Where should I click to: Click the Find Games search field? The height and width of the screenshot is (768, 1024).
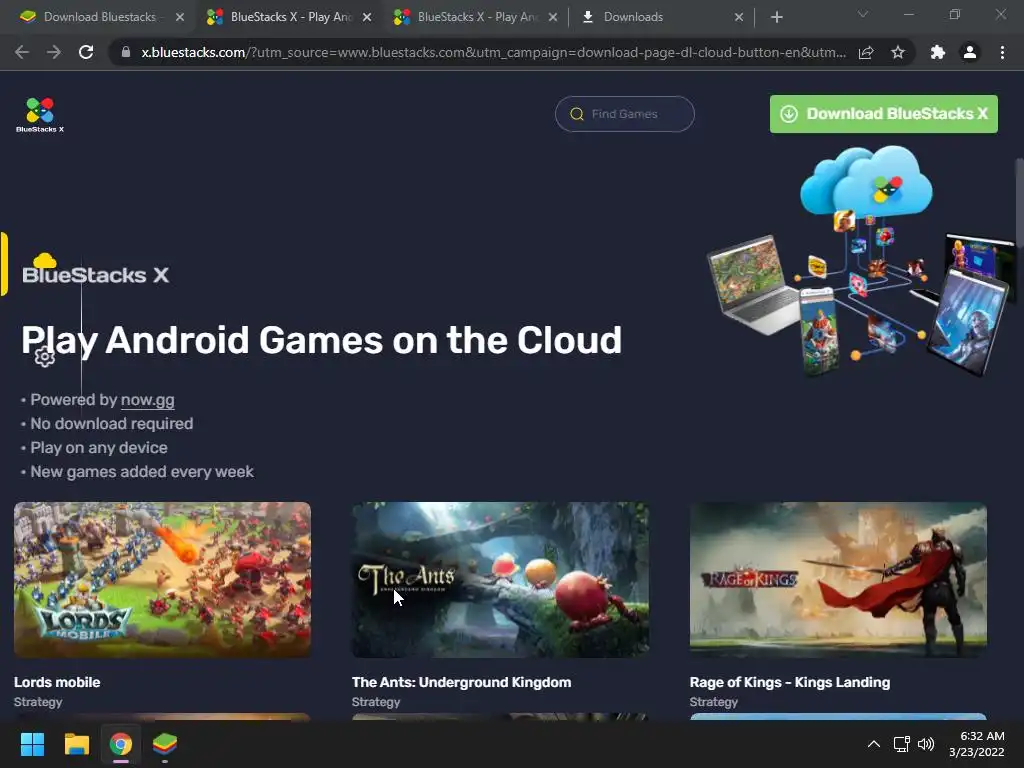[624, 114]
